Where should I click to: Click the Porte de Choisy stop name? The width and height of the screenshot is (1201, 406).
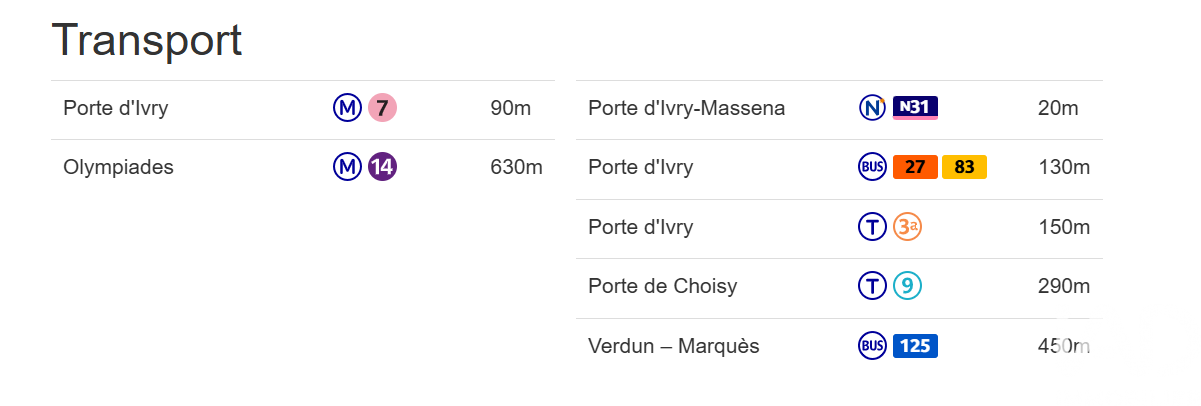pos(662,287)
